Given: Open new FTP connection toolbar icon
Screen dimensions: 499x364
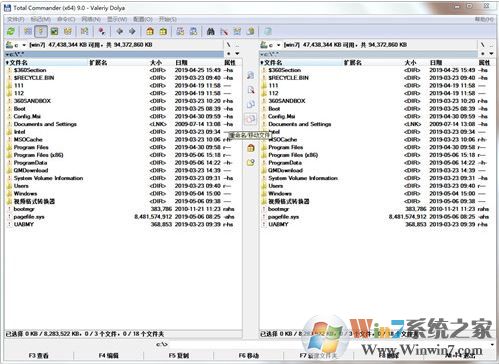Looking at the screenshot, I should click(x=193, y=31).
